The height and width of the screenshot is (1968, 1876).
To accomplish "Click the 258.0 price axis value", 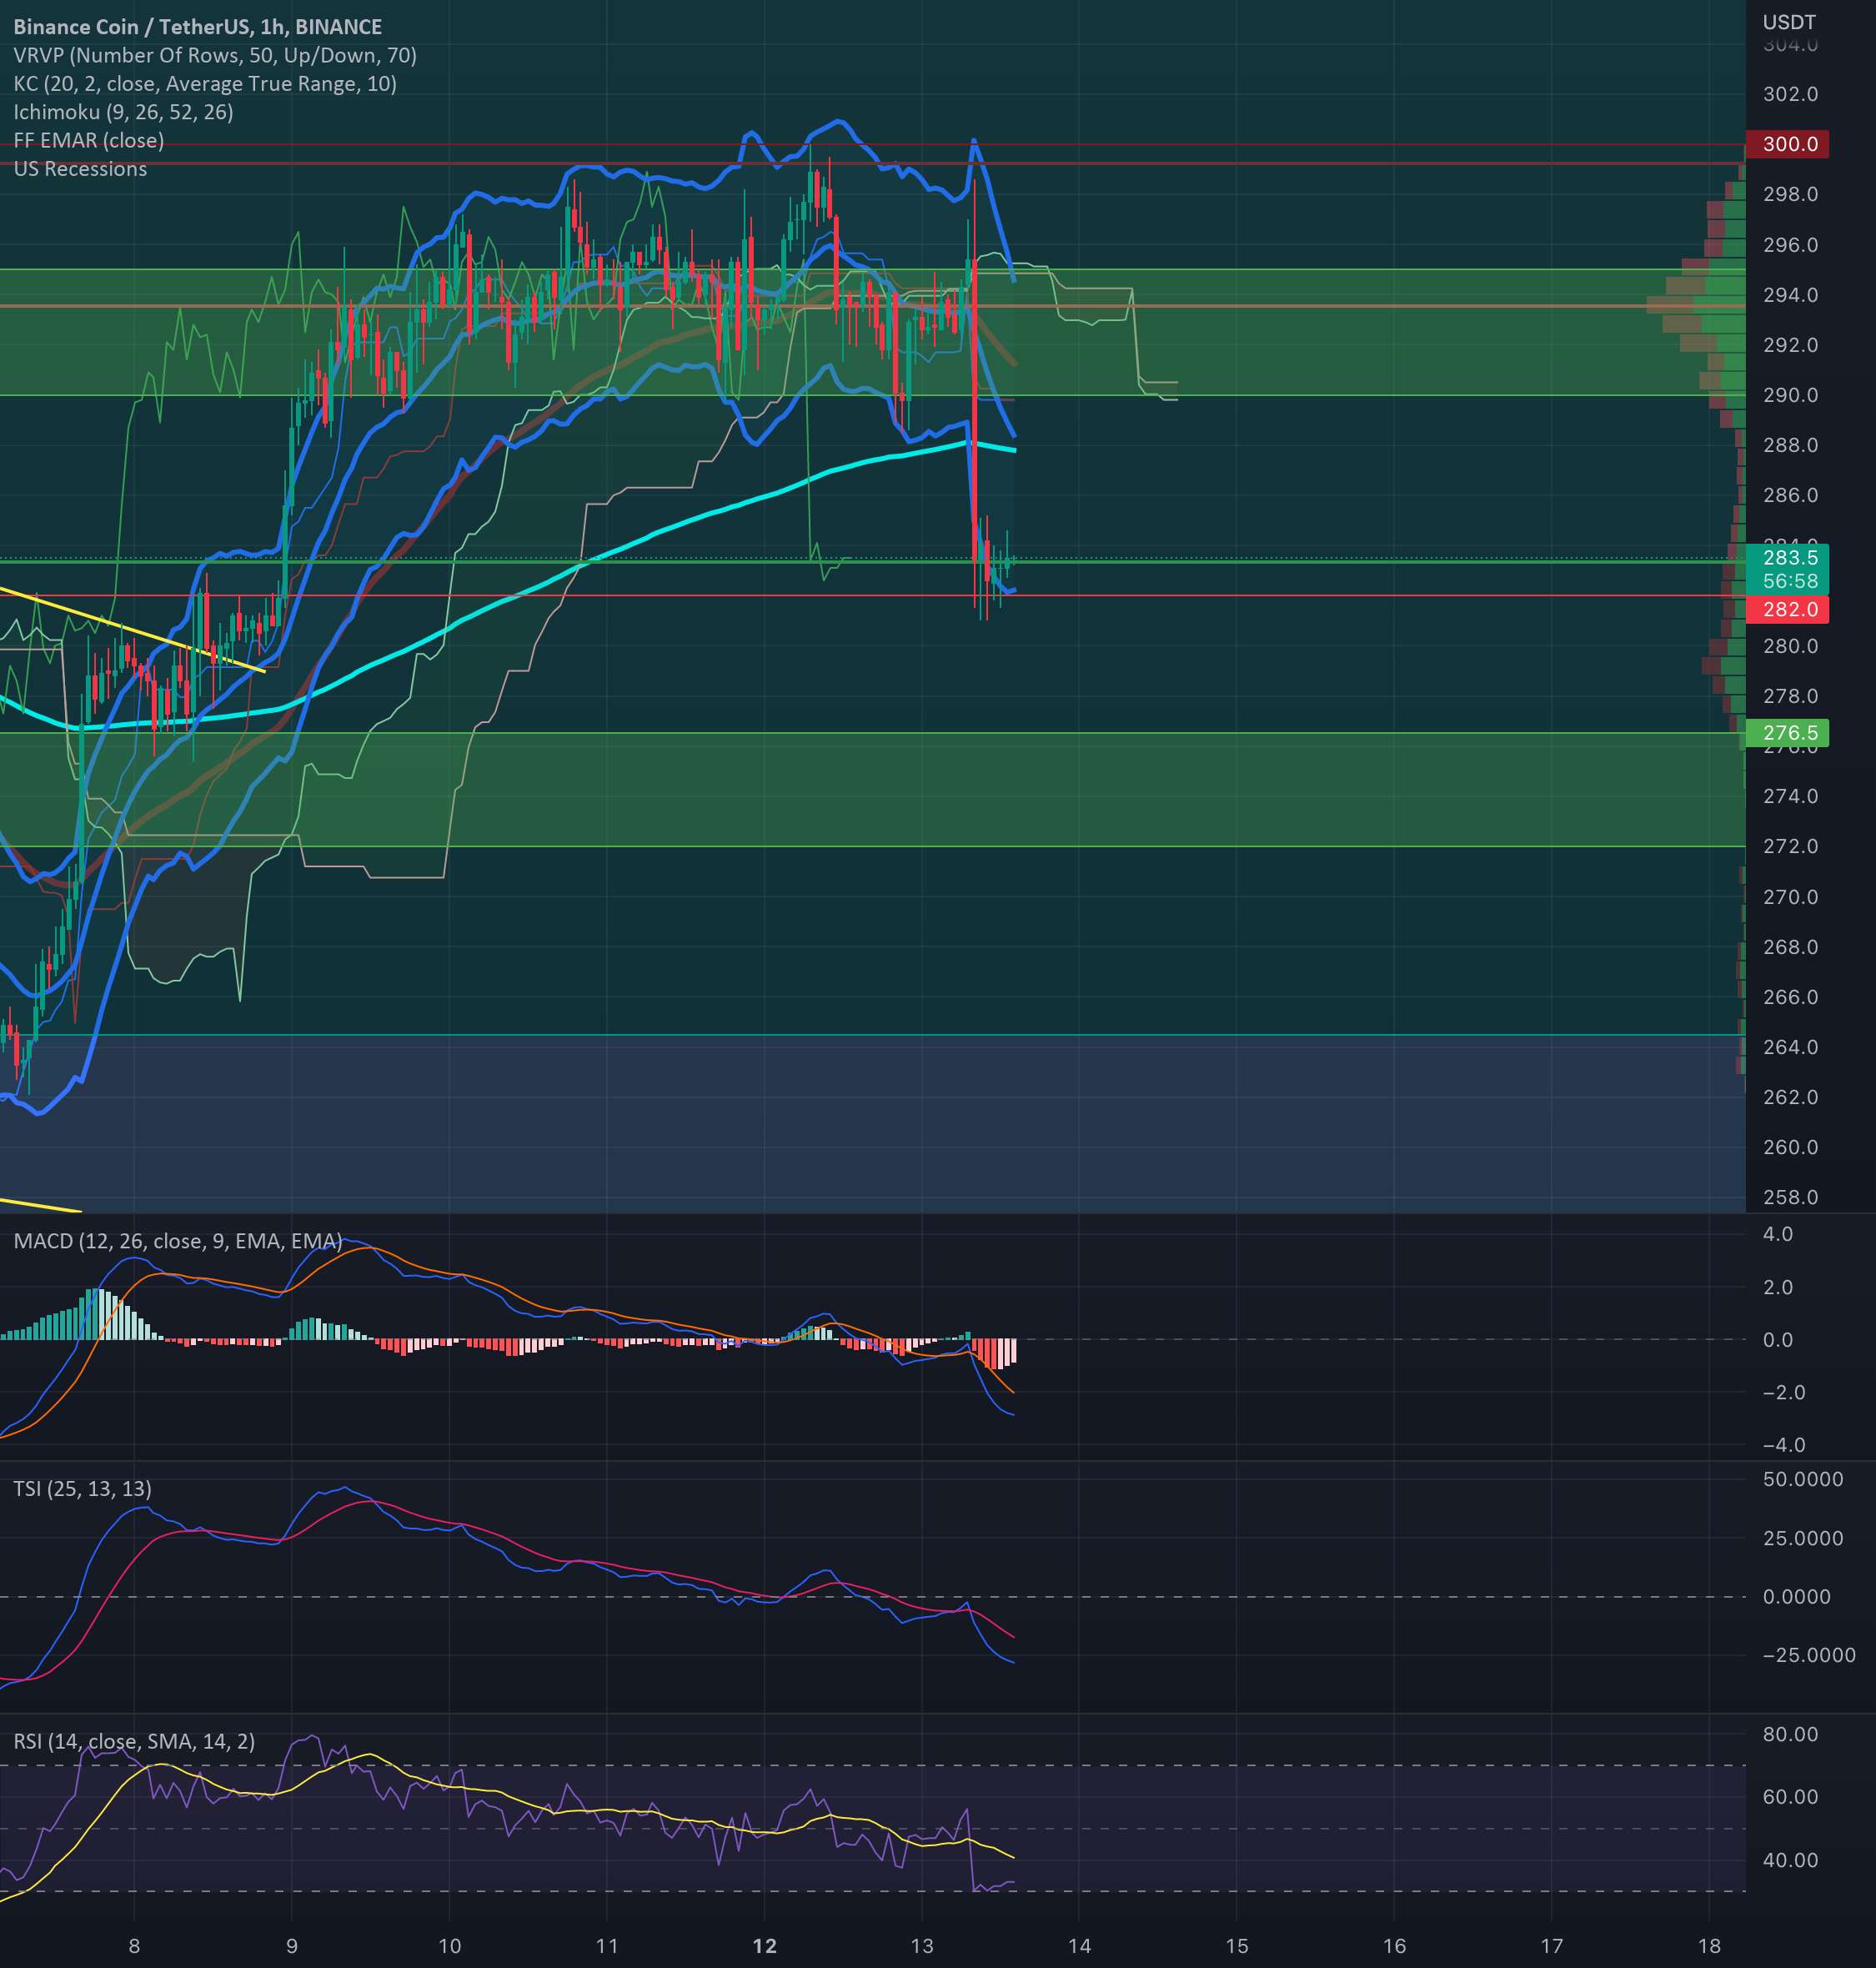I will coord(1790,1197).
